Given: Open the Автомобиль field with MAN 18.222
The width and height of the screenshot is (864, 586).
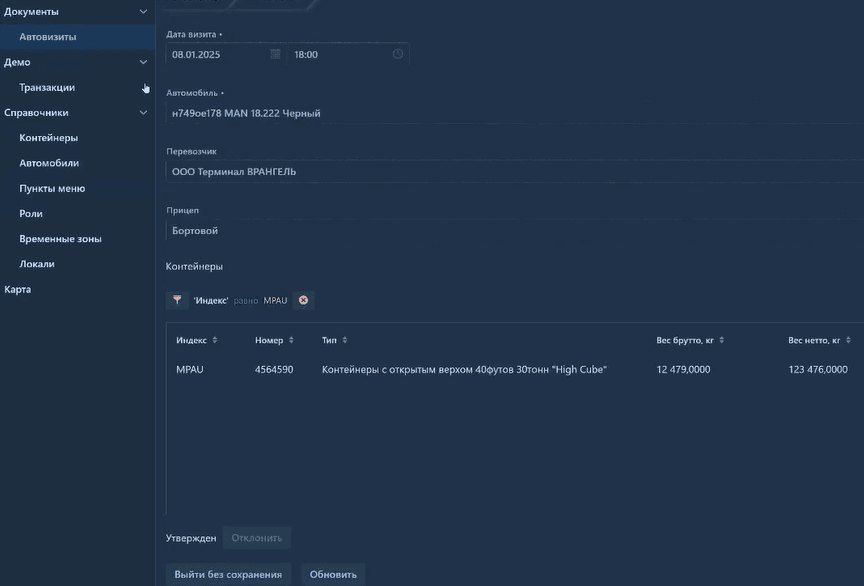Looking at the screenshot, I should tap(515, 113).
